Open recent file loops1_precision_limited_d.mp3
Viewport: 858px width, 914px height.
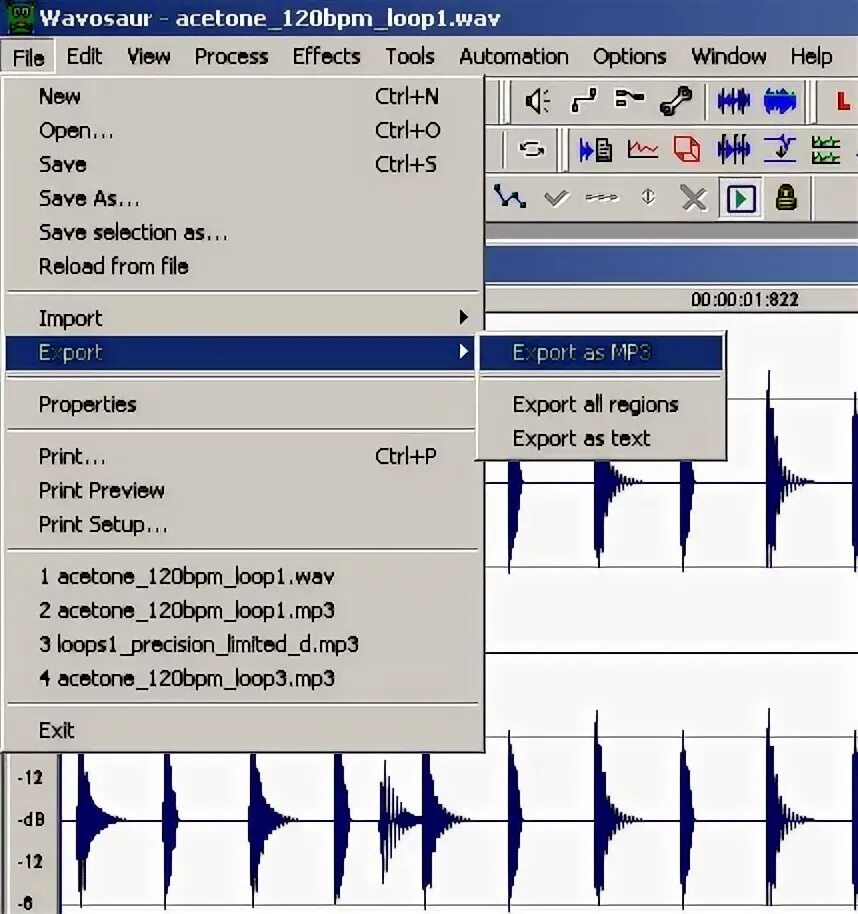242,645
